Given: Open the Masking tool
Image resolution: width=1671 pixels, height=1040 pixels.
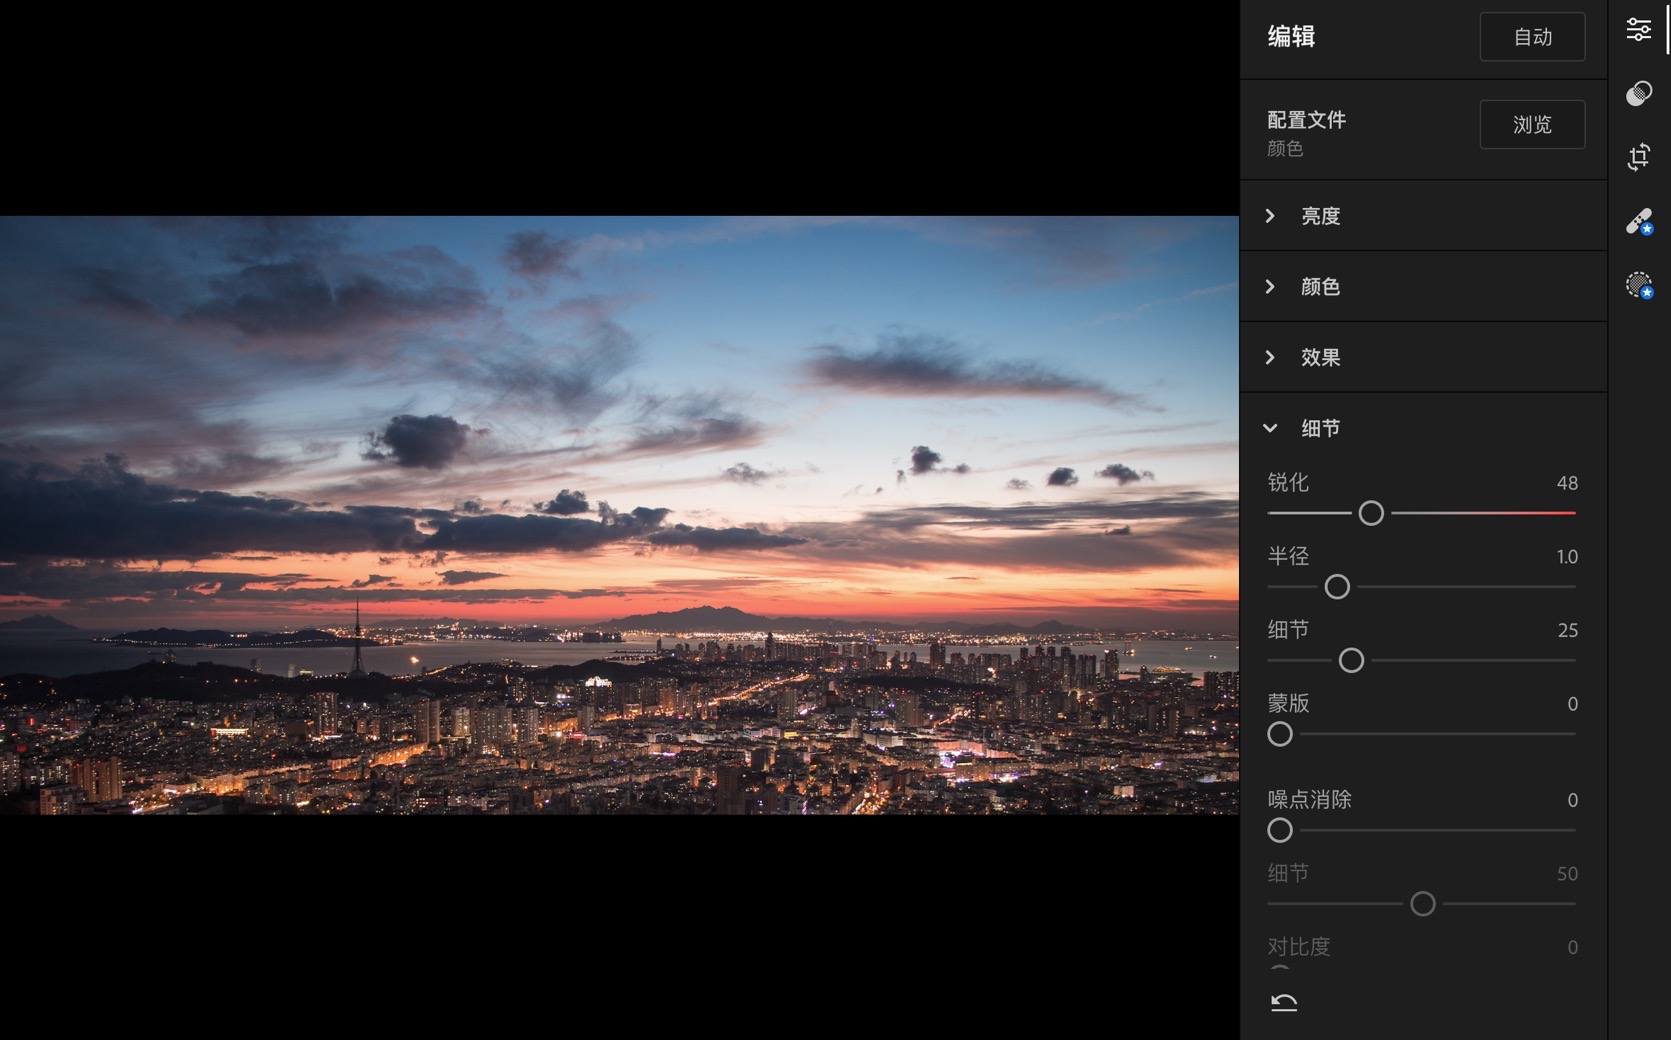Looking at the screenshot, I should point(1638,286).
